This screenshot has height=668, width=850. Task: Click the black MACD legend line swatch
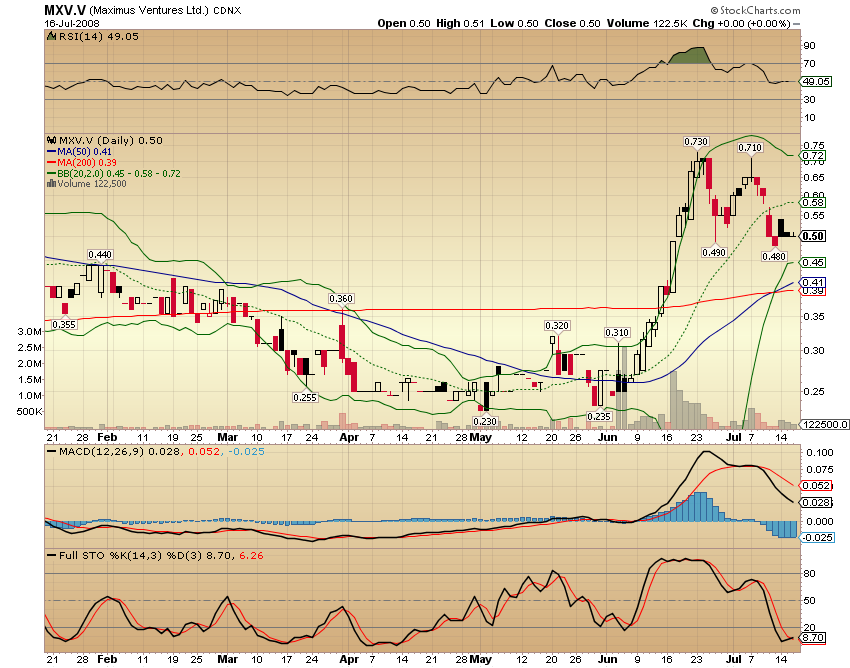click(x=51, y=452)
